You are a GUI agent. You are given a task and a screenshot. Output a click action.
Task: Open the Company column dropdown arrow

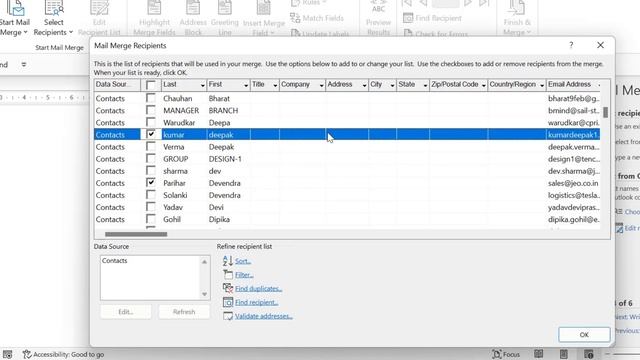click(x=321, y=85)
